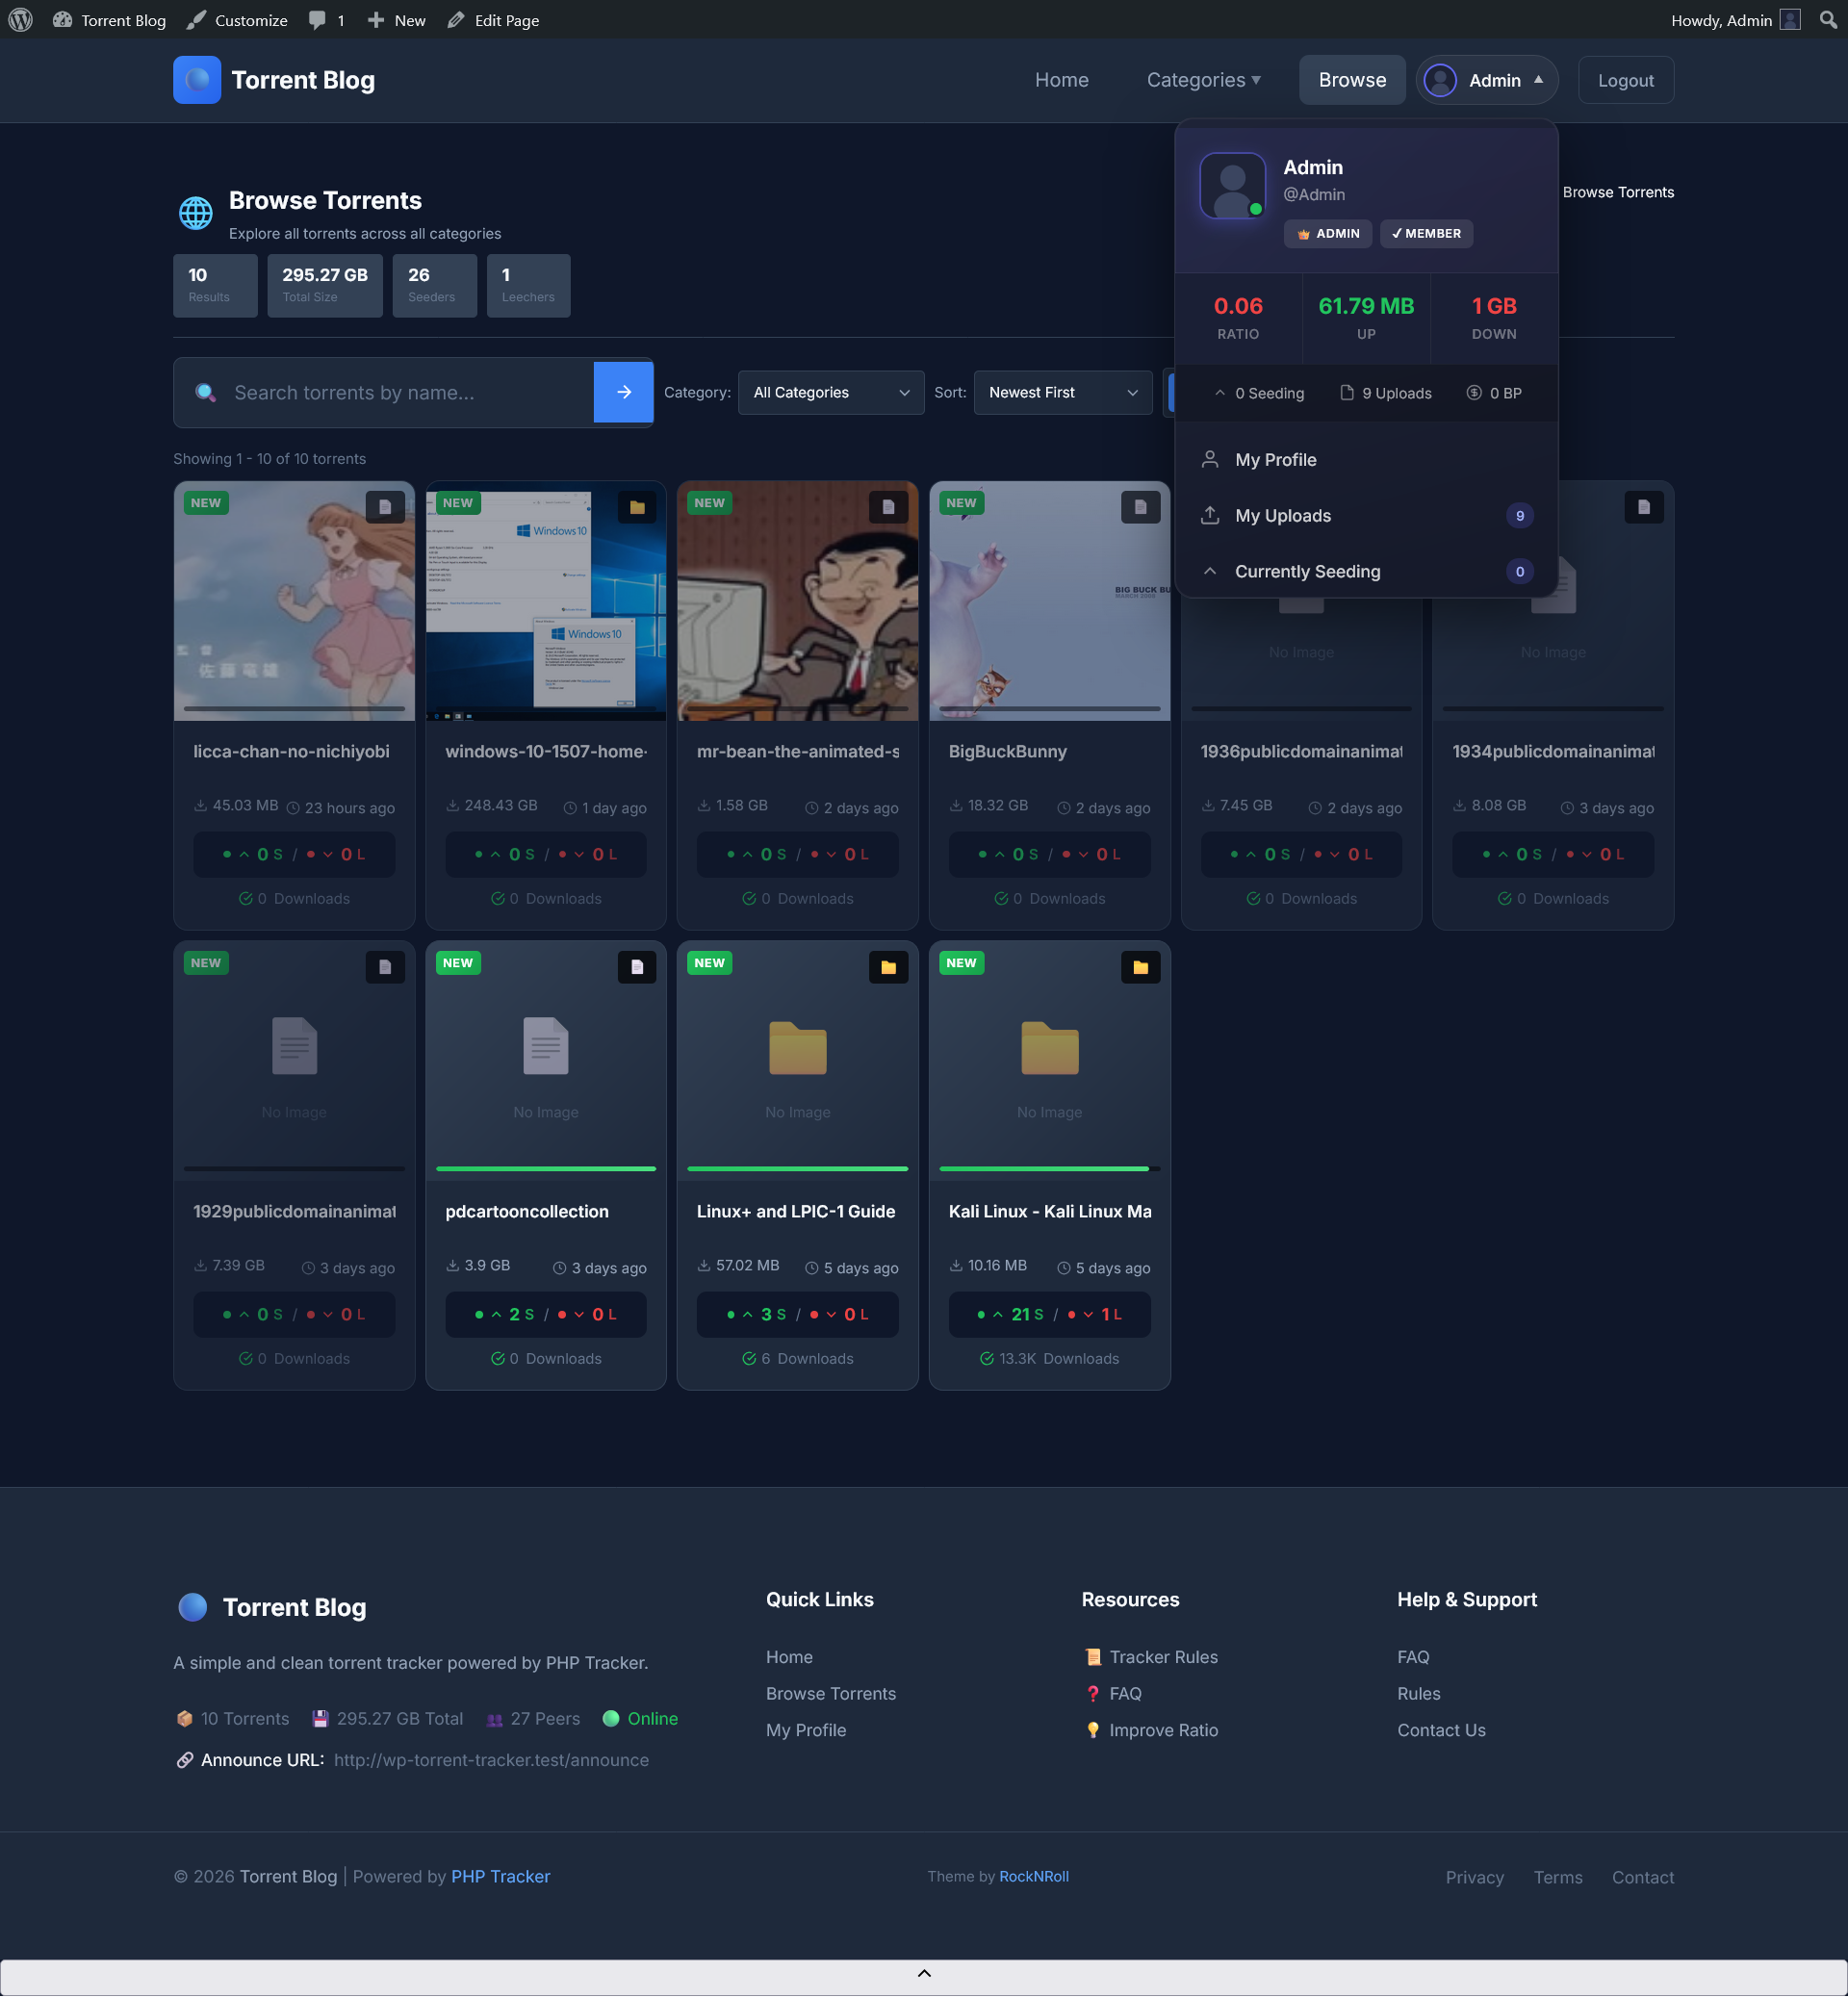Open the PHP Tracker link in the footer
Screen dimensions: 1848x1997
coord(500,1876)
